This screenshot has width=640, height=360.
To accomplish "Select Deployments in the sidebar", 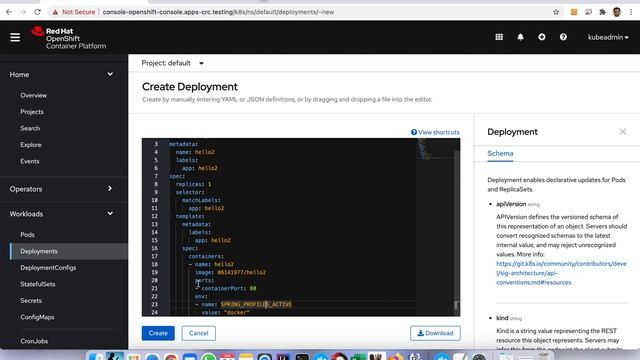I will tap(69, 251).
